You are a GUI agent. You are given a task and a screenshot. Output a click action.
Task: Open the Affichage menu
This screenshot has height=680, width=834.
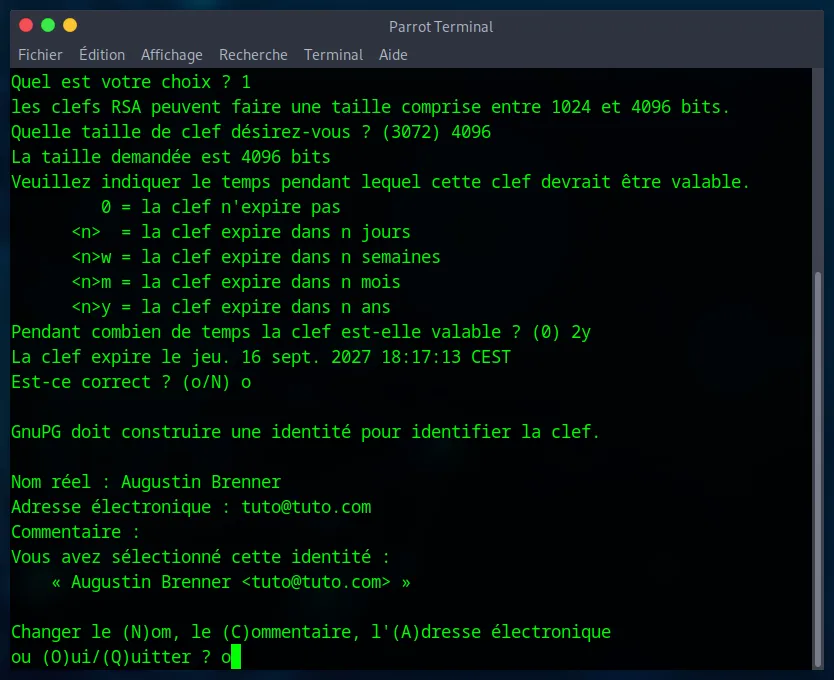(171, 55)
